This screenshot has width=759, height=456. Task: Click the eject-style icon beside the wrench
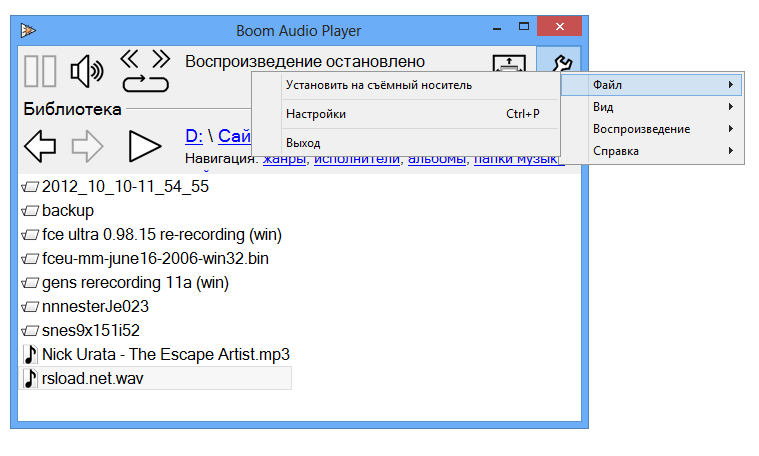[x=509, y=63]
